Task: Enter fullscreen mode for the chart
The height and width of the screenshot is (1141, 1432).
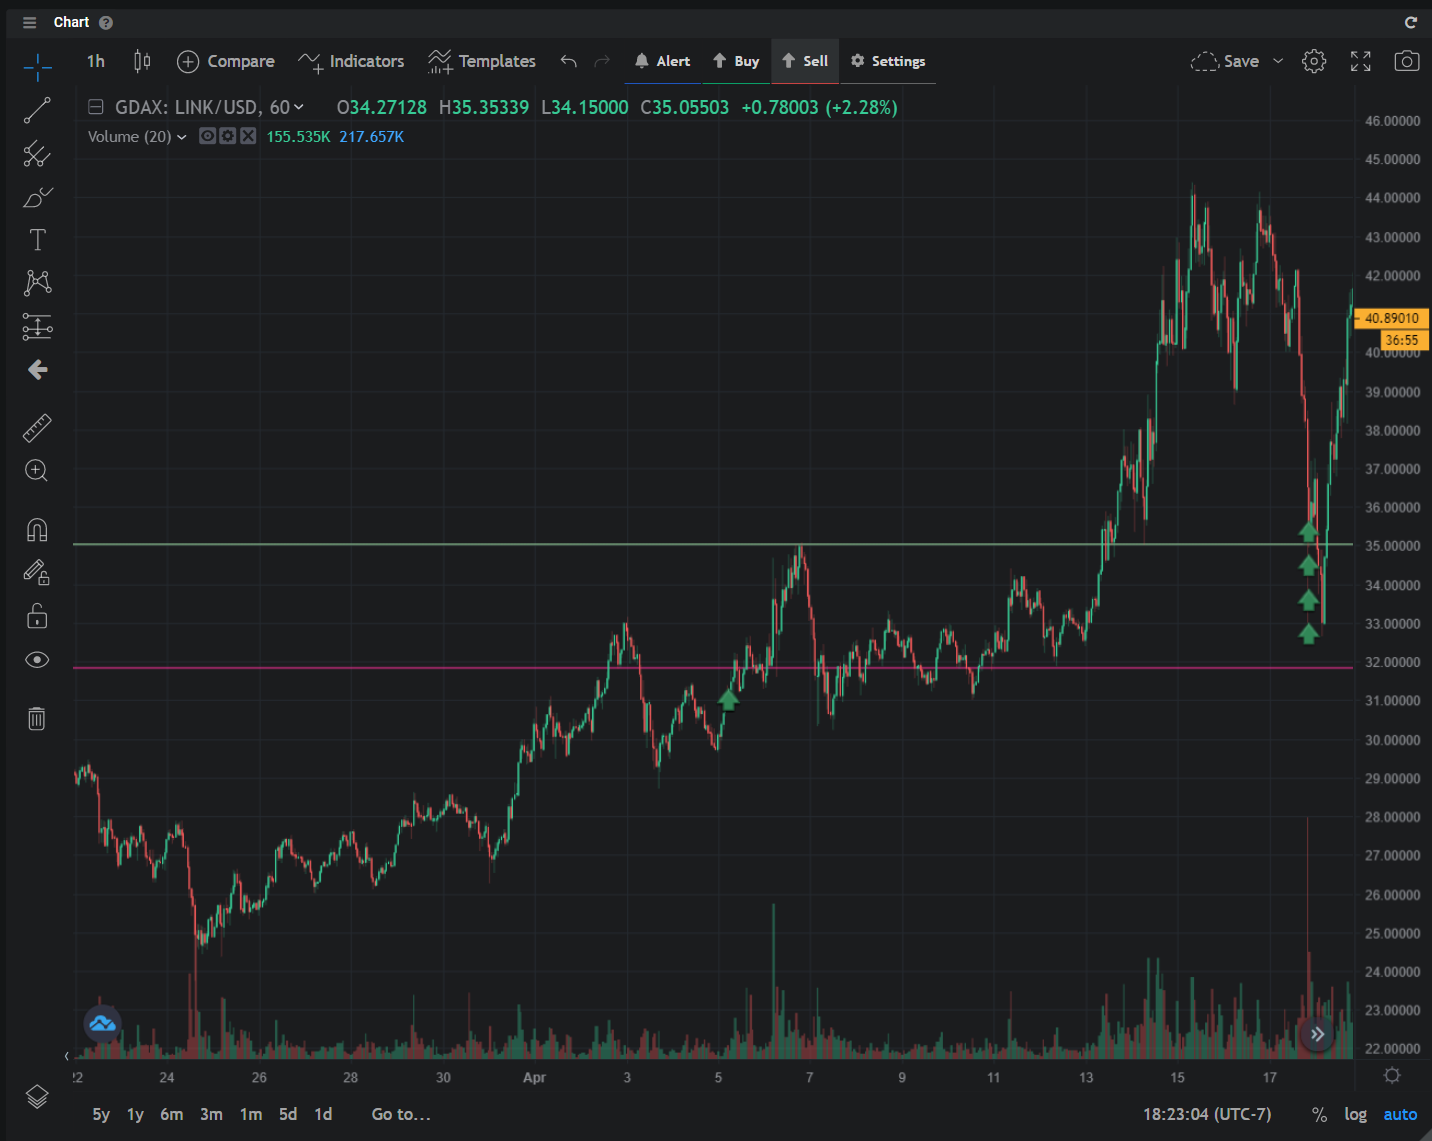Action: pos(1360,61)
